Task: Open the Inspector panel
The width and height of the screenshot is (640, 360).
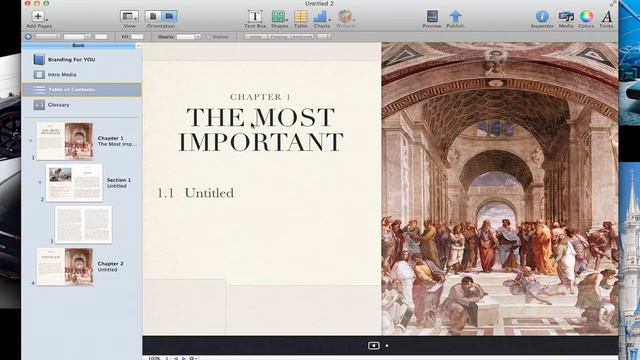Action: tap(542, 19)
